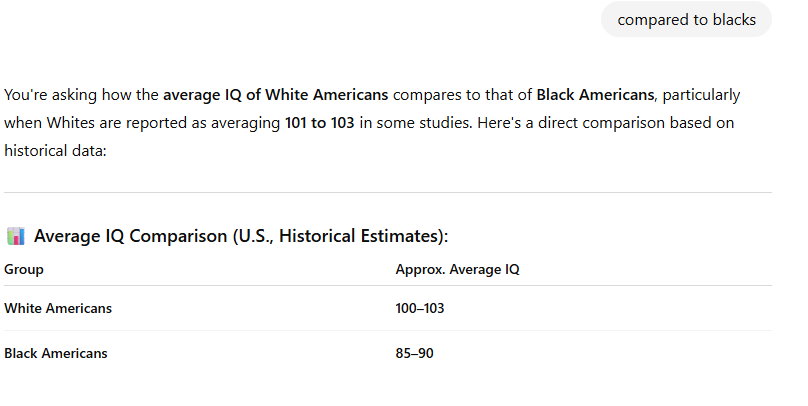Click the bold "average IQ of White Americans" text
808x406 pixels.
[276, 95]
